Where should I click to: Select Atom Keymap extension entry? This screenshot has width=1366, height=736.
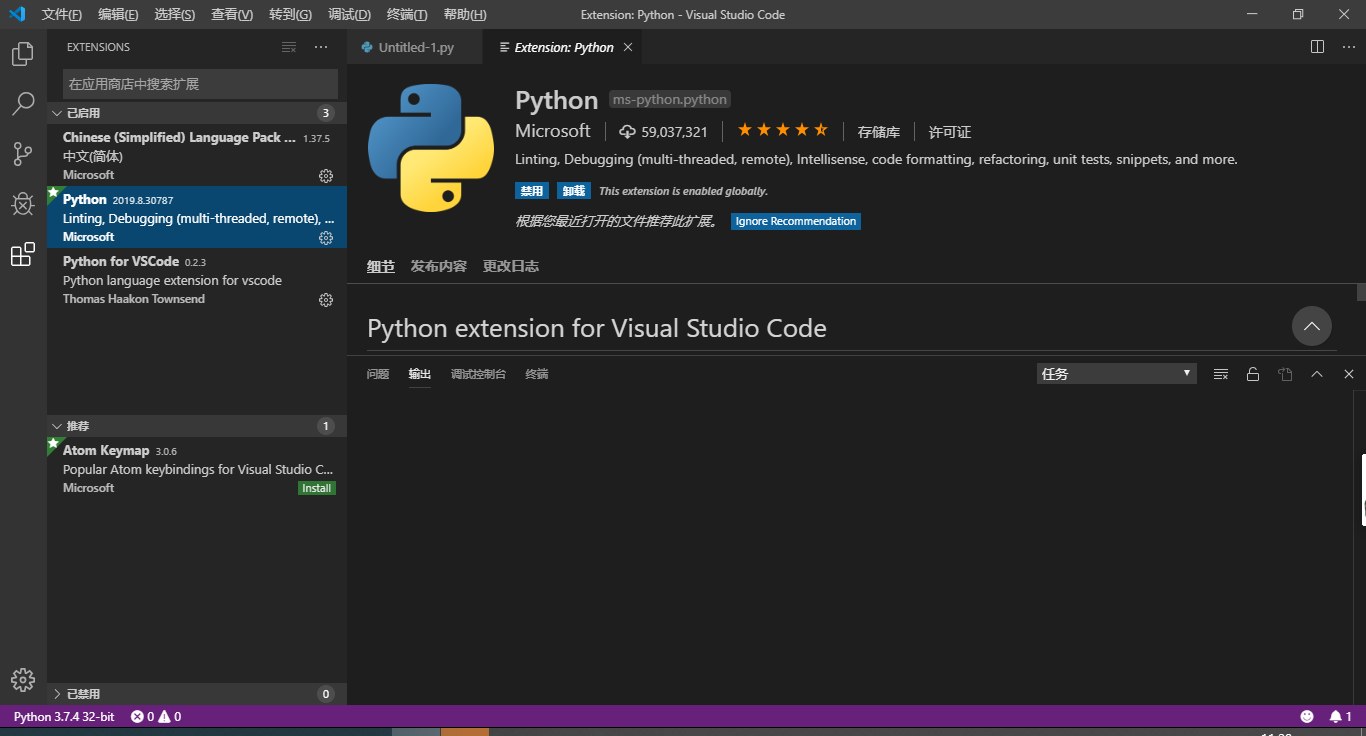coord(197,468)
